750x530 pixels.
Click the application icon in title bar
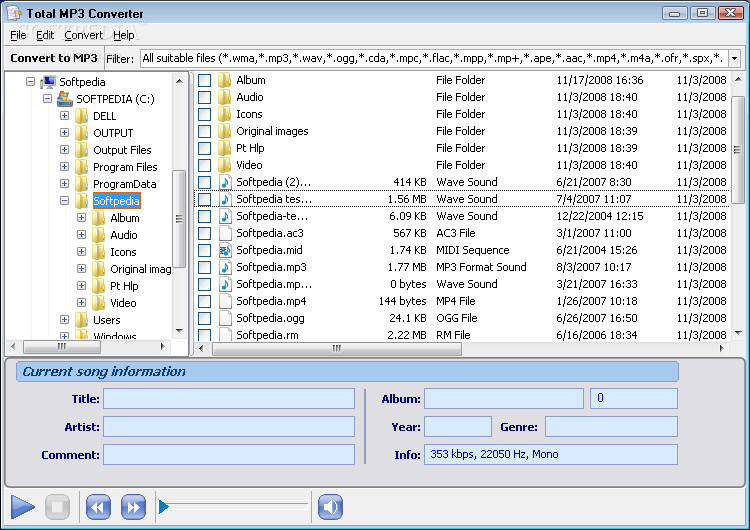[x=14, y=13]
